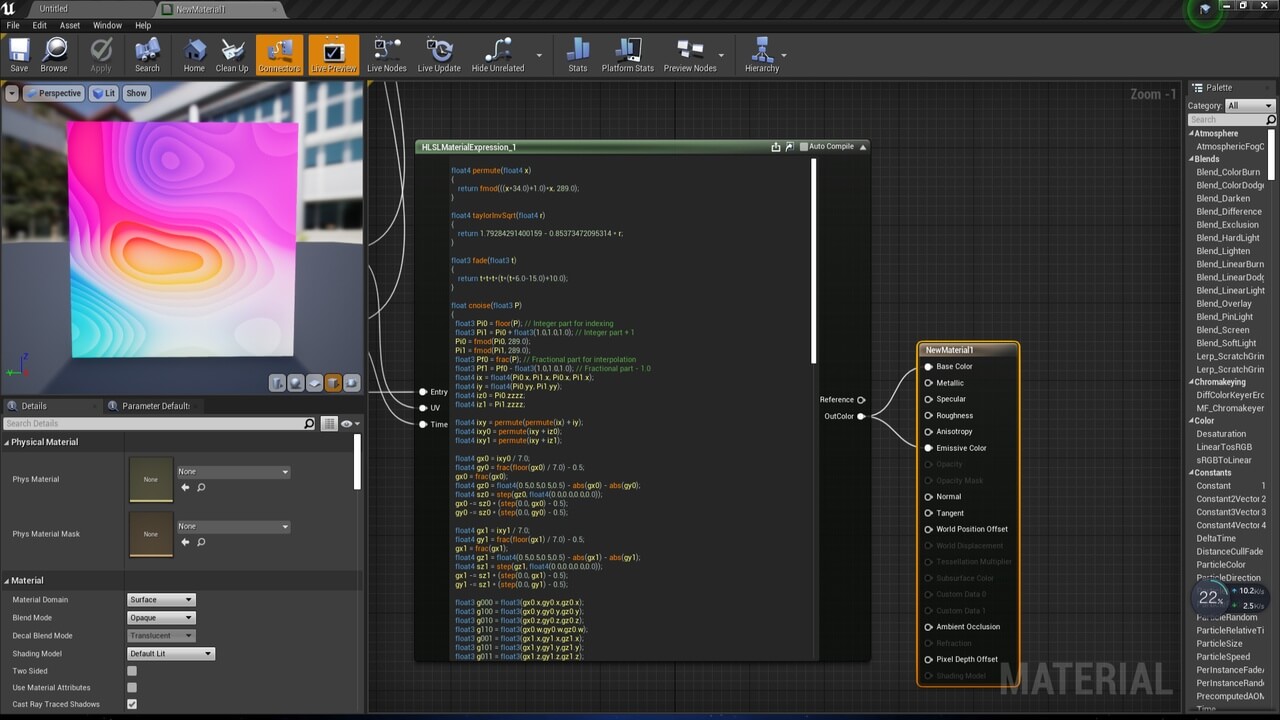
Task: Click the Phys Material thumbnail swatch
Action: click(150, 479)
